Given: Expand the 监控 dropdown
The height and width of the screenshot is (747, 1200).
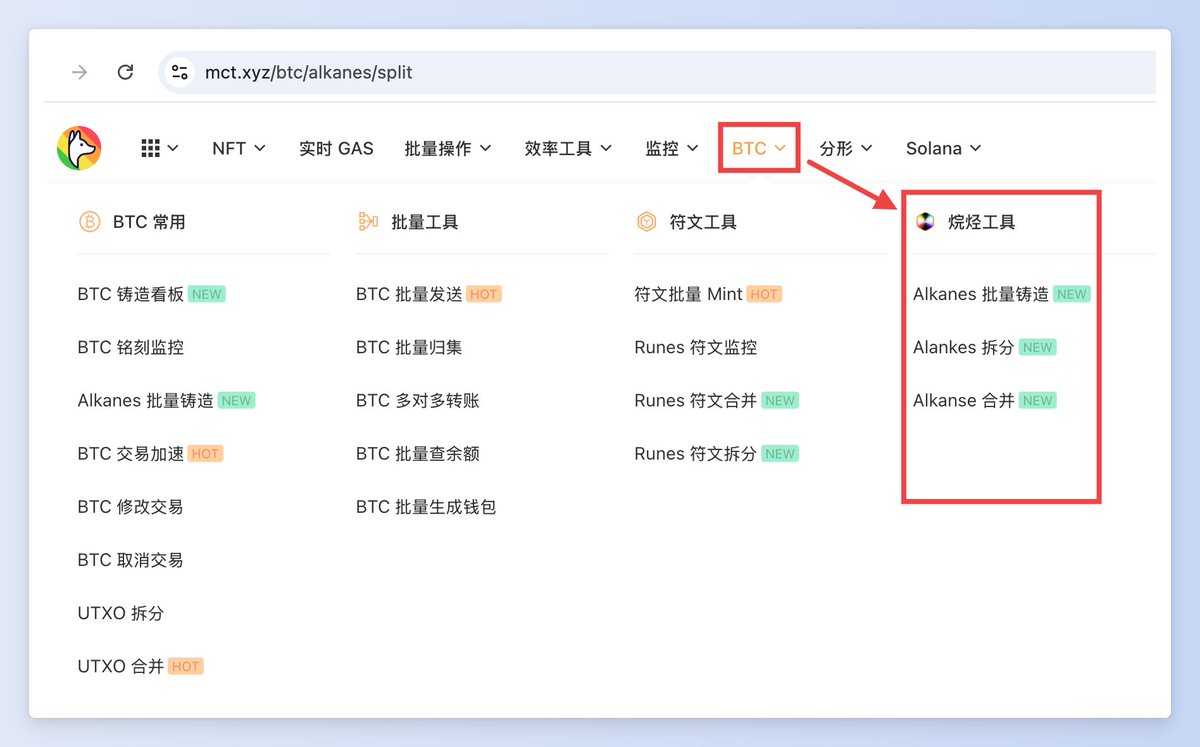Looking at the screenshot, I should 672,148.
